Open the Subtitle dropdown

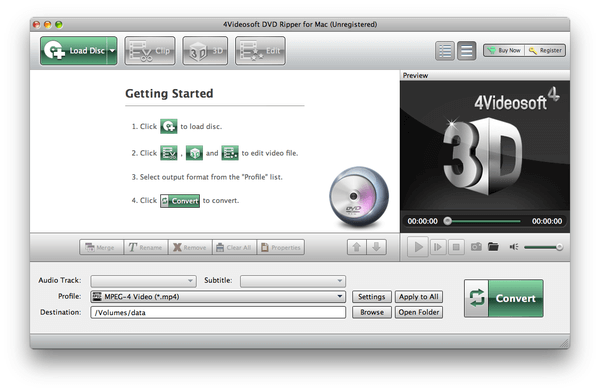pyautogui.click(x=293, y=281)
